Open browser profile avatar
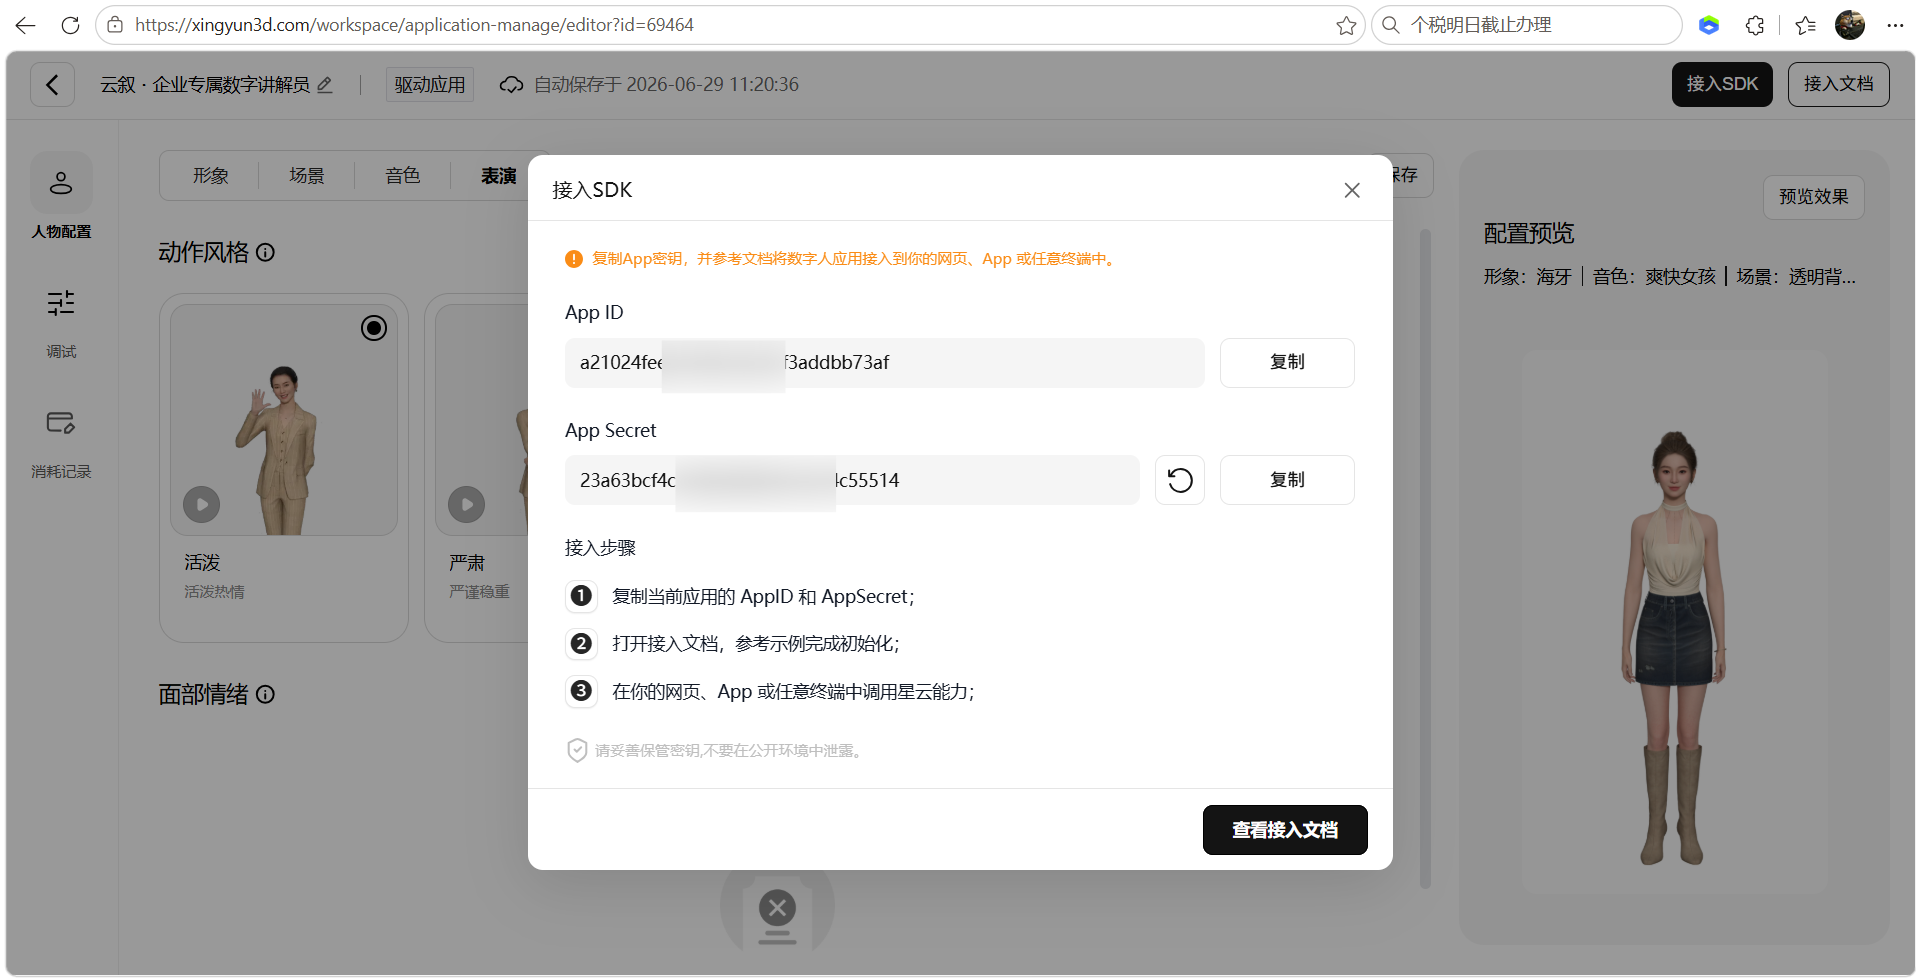The width and height of the screenshot is (1919, 978). pyautogui.click(x=1850, y=25)
